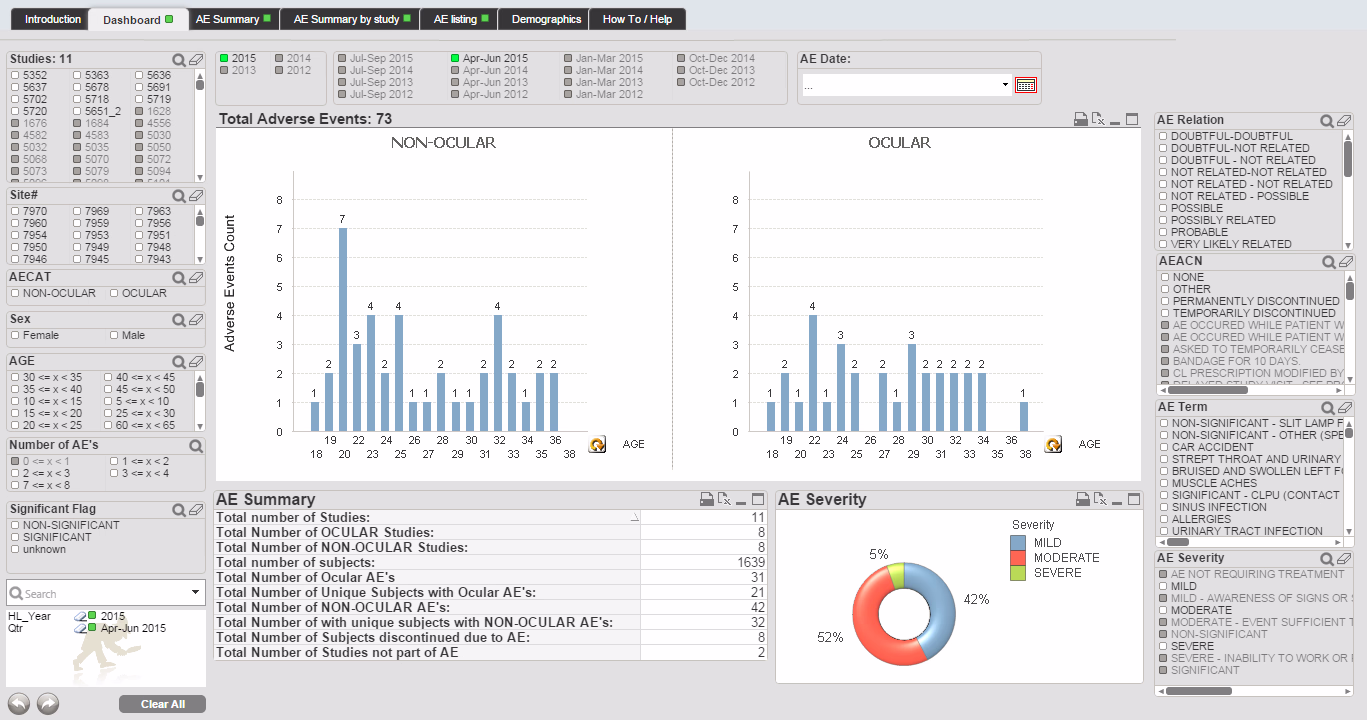Open search for the Sex list box
The image size is (1367, 720).
click(179, 320)
